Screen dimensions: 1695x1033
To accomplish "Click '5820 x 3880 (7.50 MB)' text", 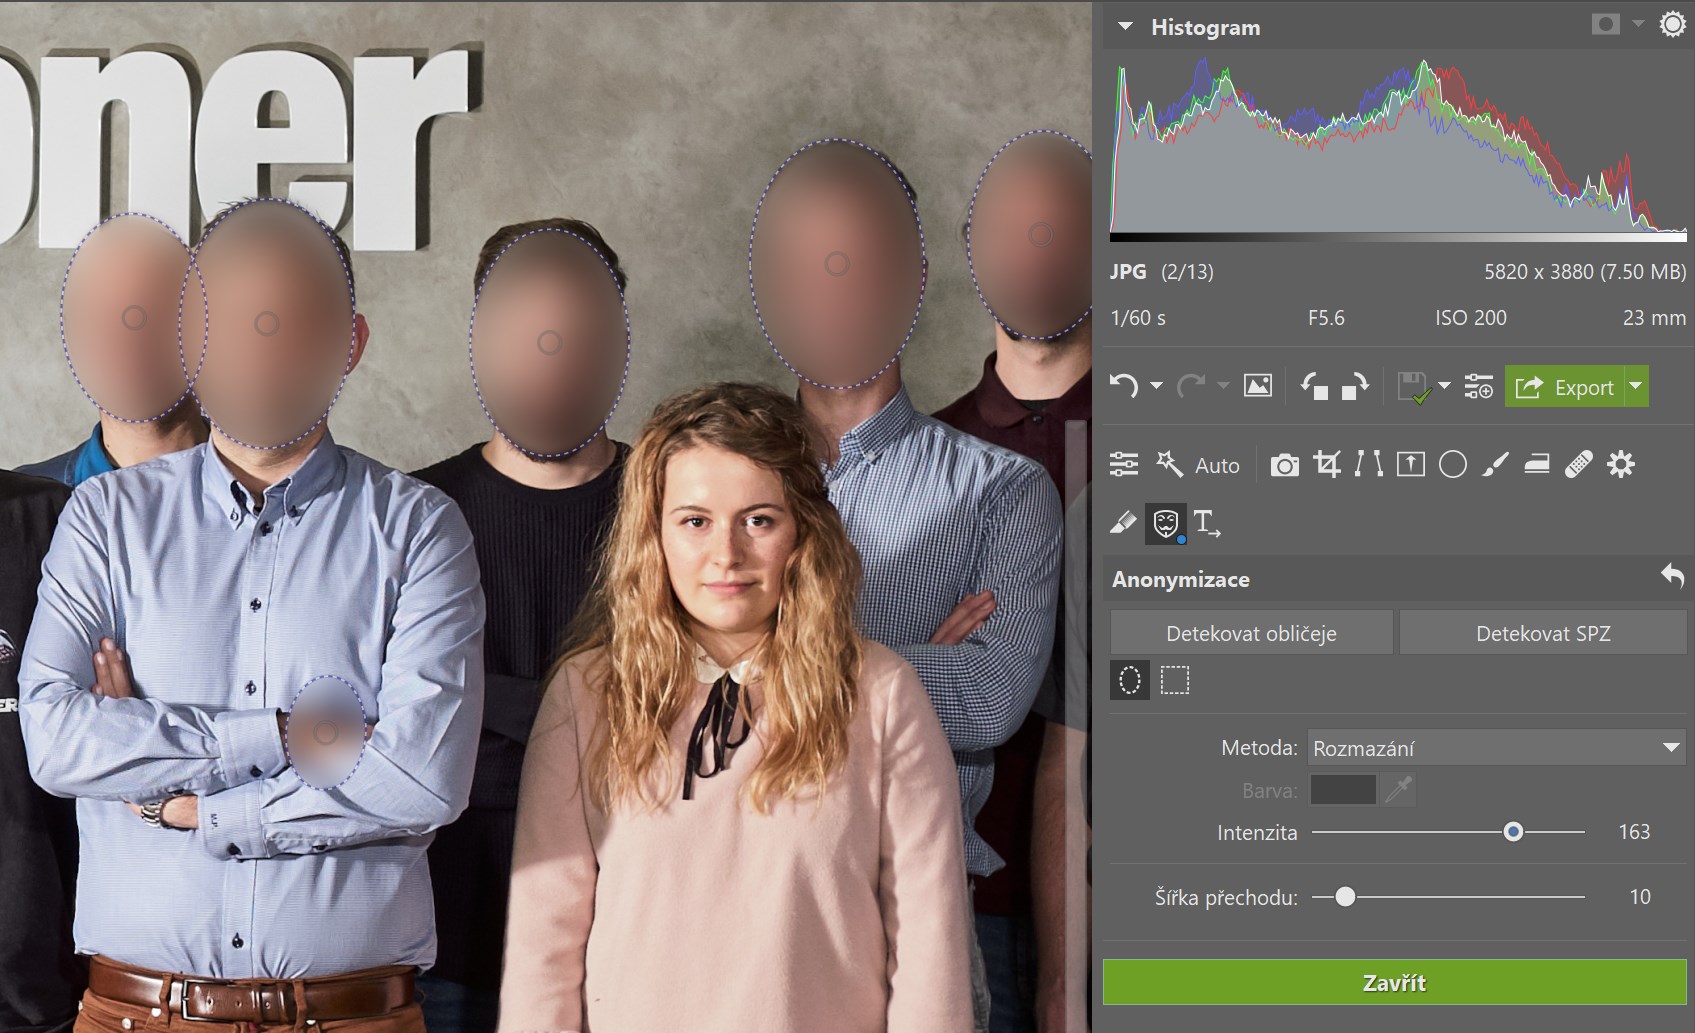I will [x=1585, y=272].
